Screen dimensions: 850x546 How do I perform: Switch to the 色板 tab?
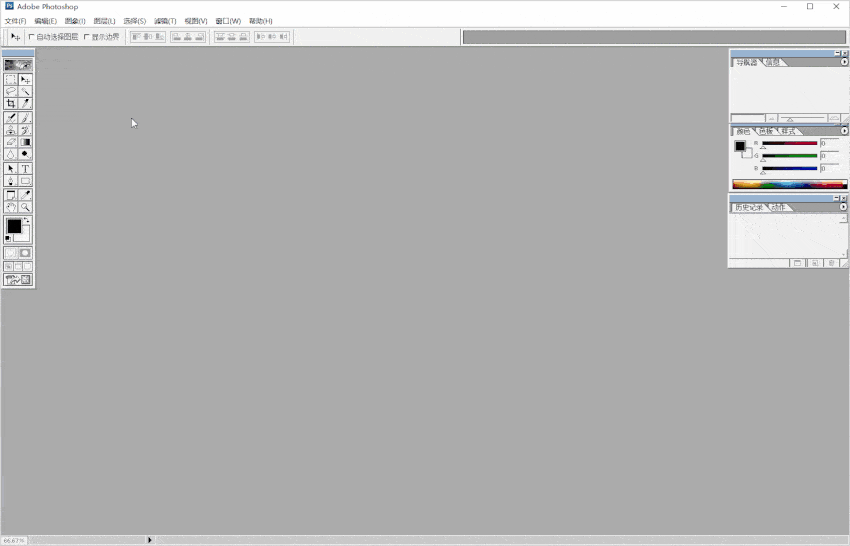[765, 131]
